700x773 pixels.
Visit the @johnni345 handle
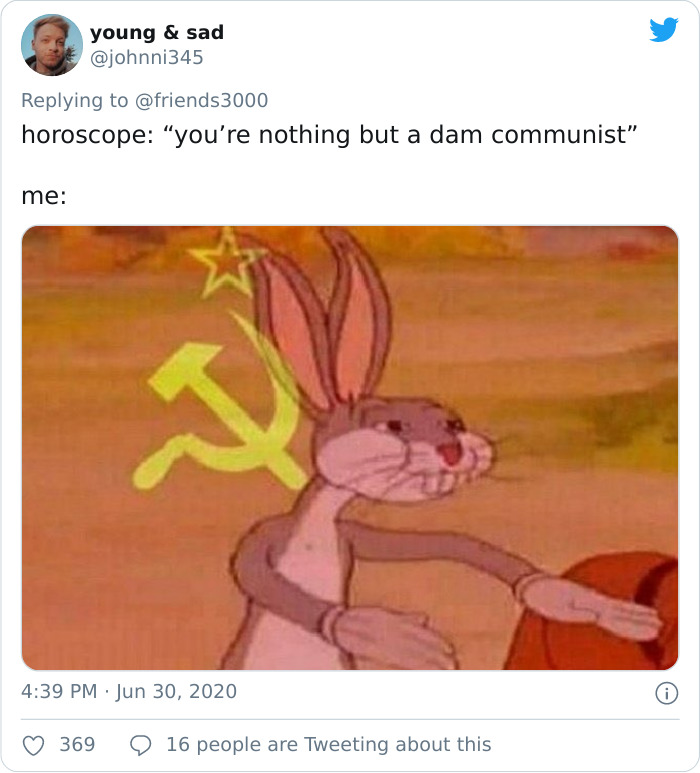pyautogui.click(x=146, y=58)
